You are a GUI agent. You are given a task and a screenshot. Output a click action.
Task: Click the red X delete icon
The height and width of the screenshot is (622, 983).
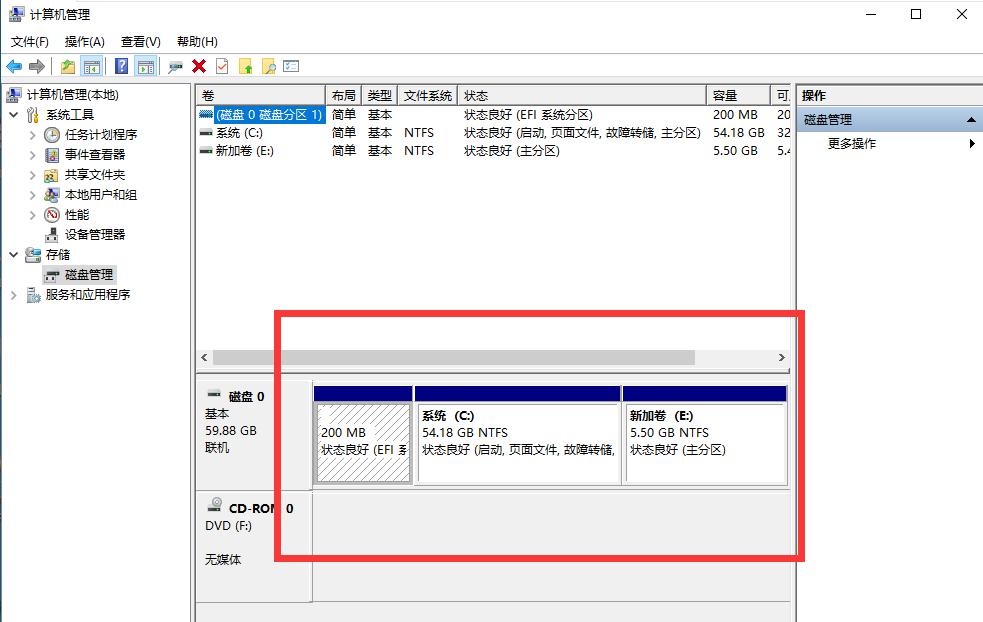[x=199, y=66]
